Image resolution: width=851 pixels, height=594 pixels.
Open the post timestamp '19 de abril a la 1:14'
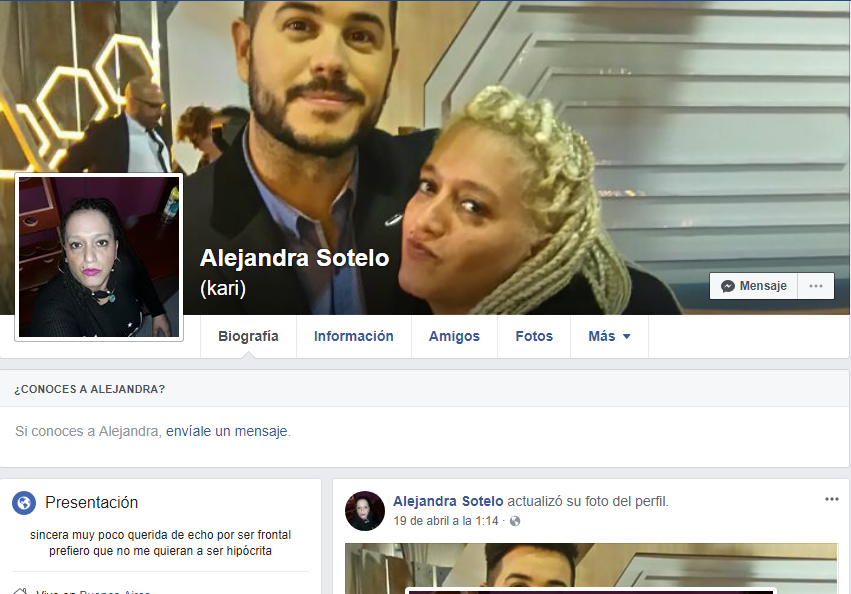tap(446, 521)
